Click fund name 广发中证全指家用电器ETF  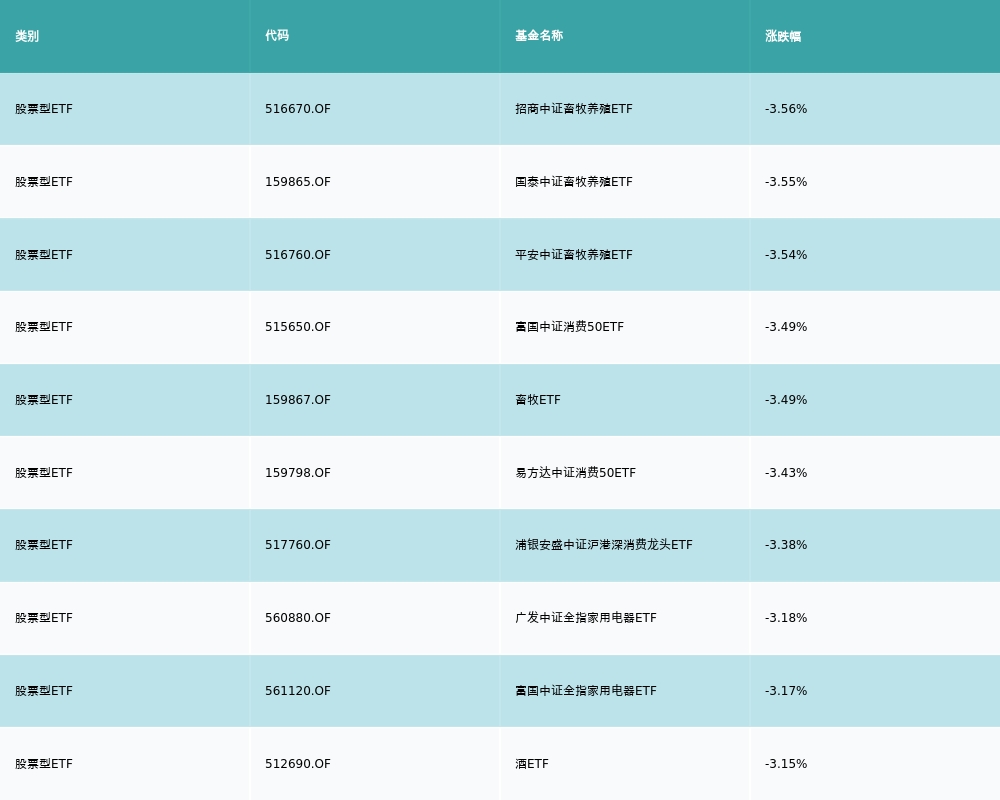[x=586, y=618]
